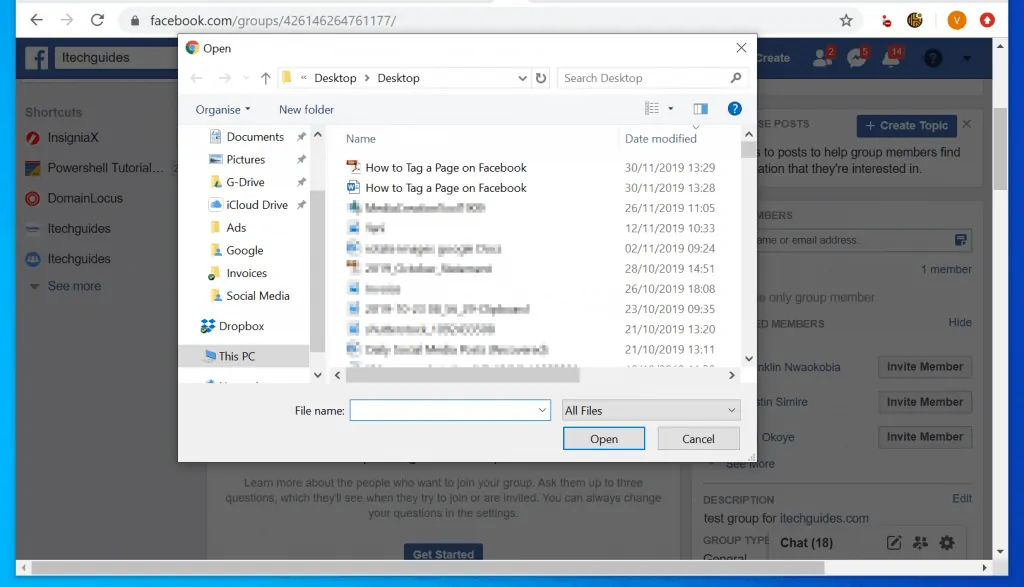Open the recent locations dropdown in dialog
This screenshot has height=587, width=1024.
coord(246,78)
